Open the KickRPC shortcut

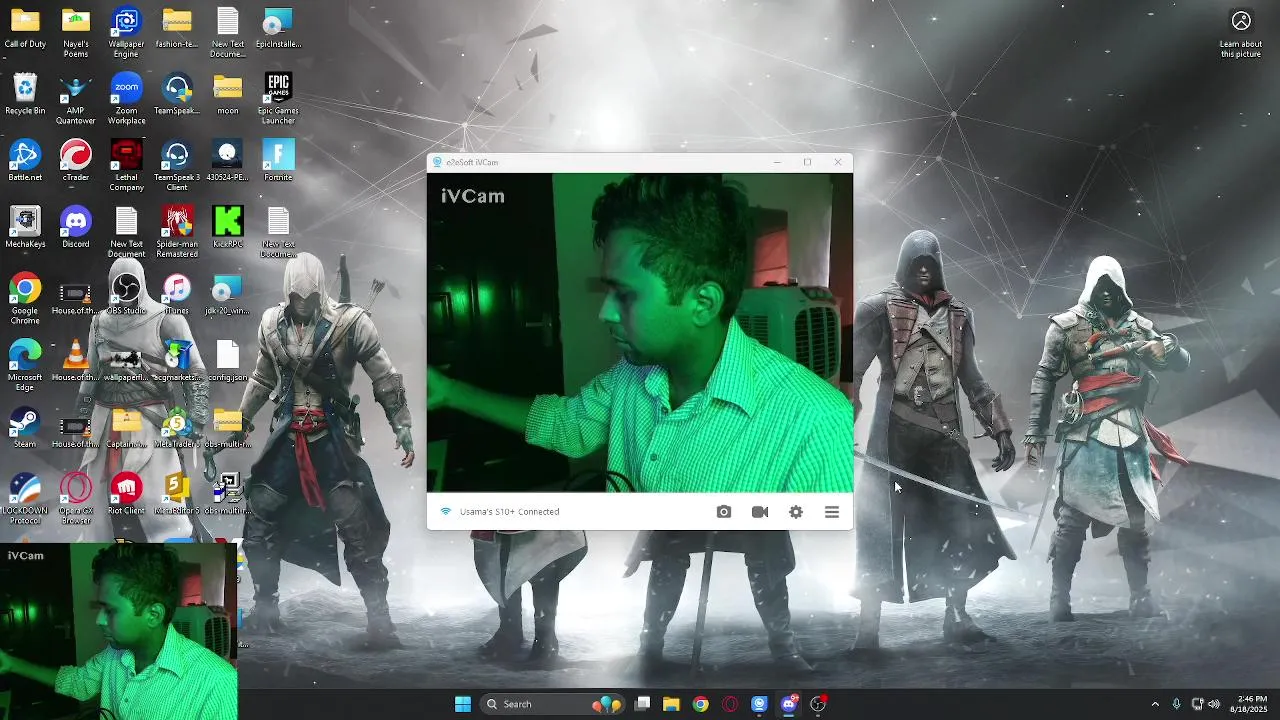click(228, 228)
